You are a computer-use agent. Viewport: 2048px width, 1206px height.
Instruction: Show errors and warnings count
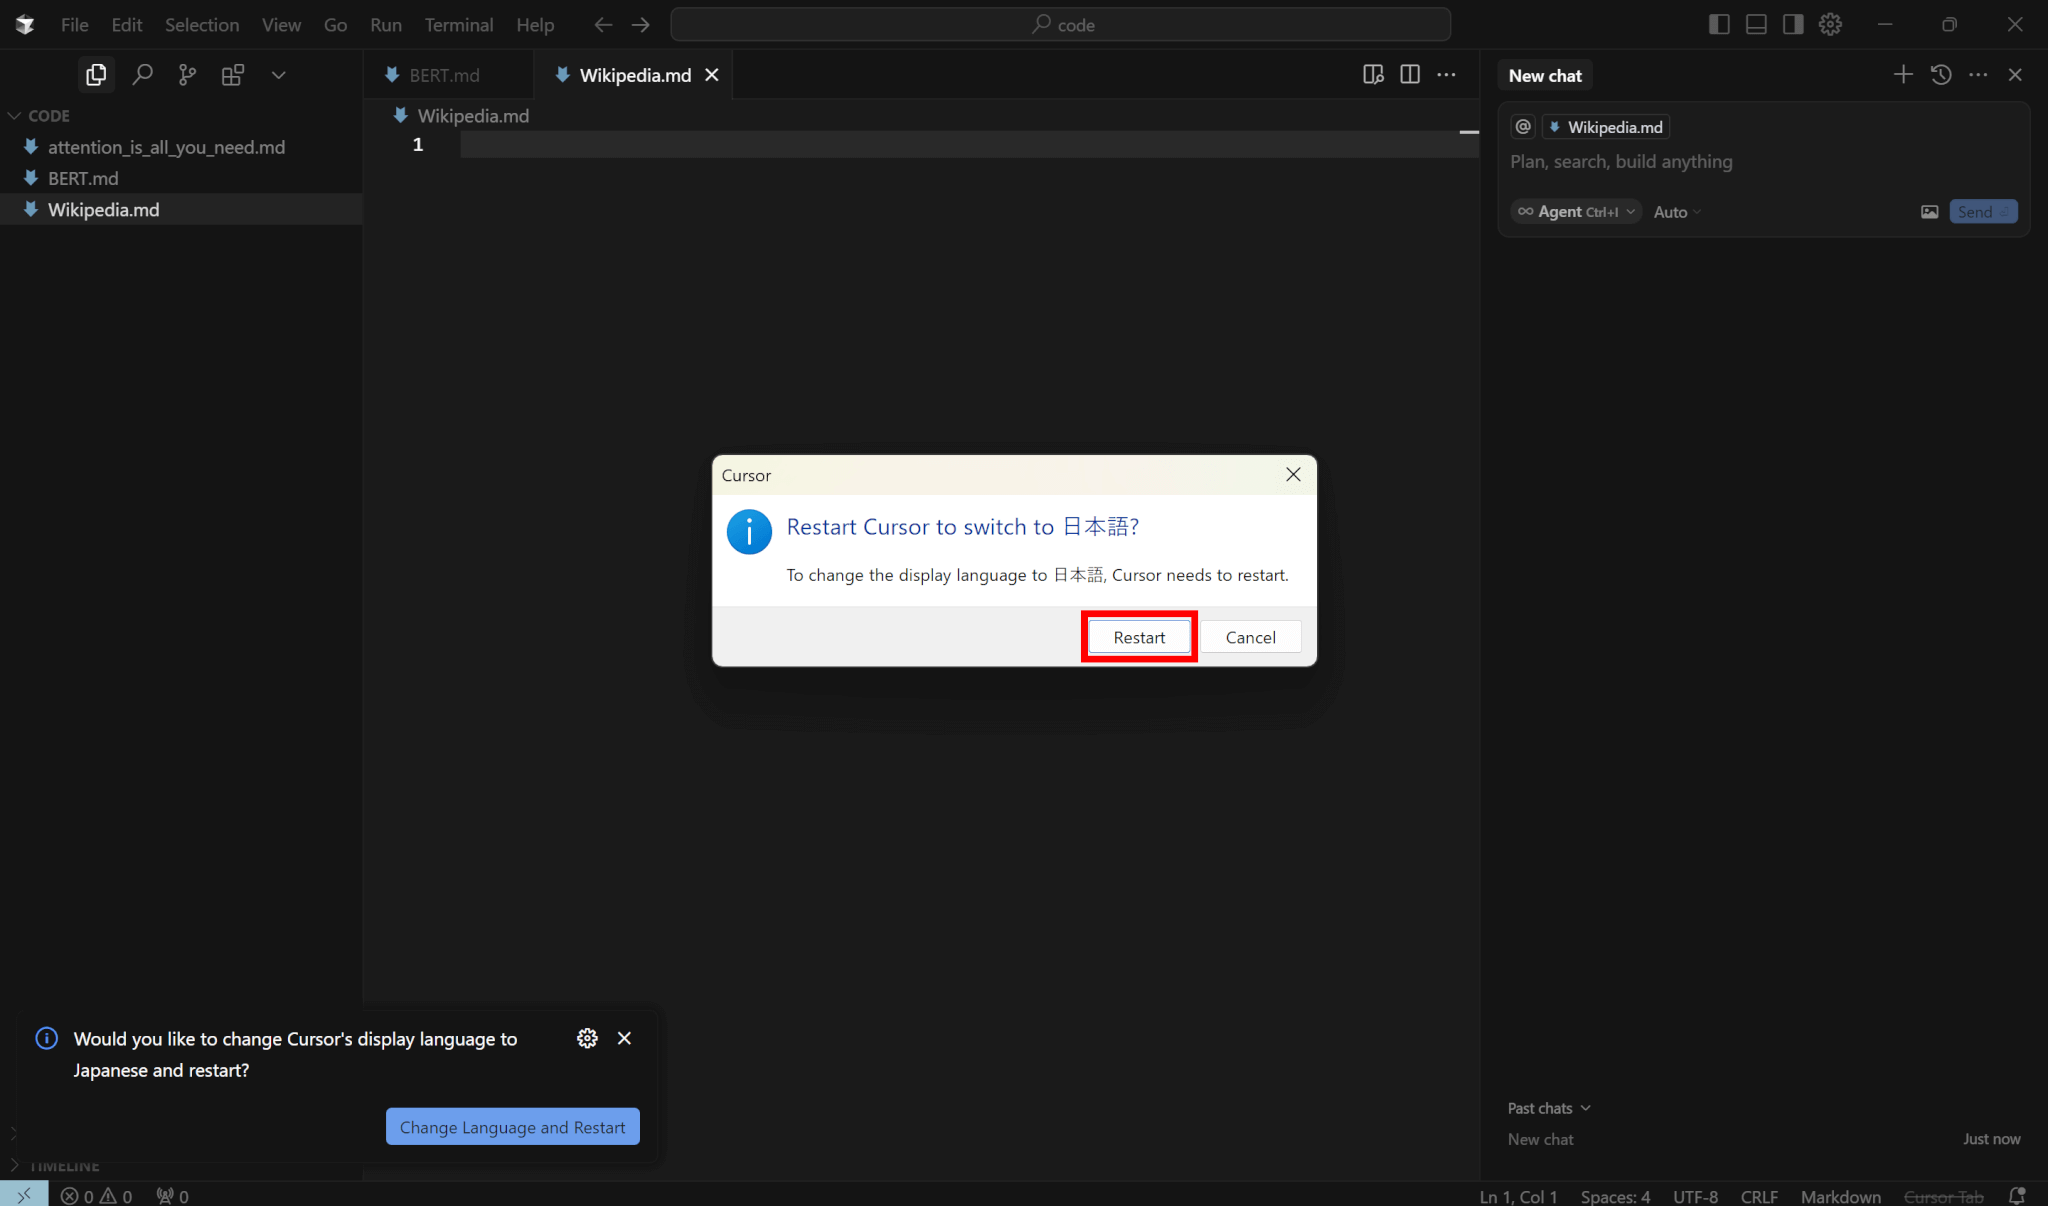tap(96, 1196)
